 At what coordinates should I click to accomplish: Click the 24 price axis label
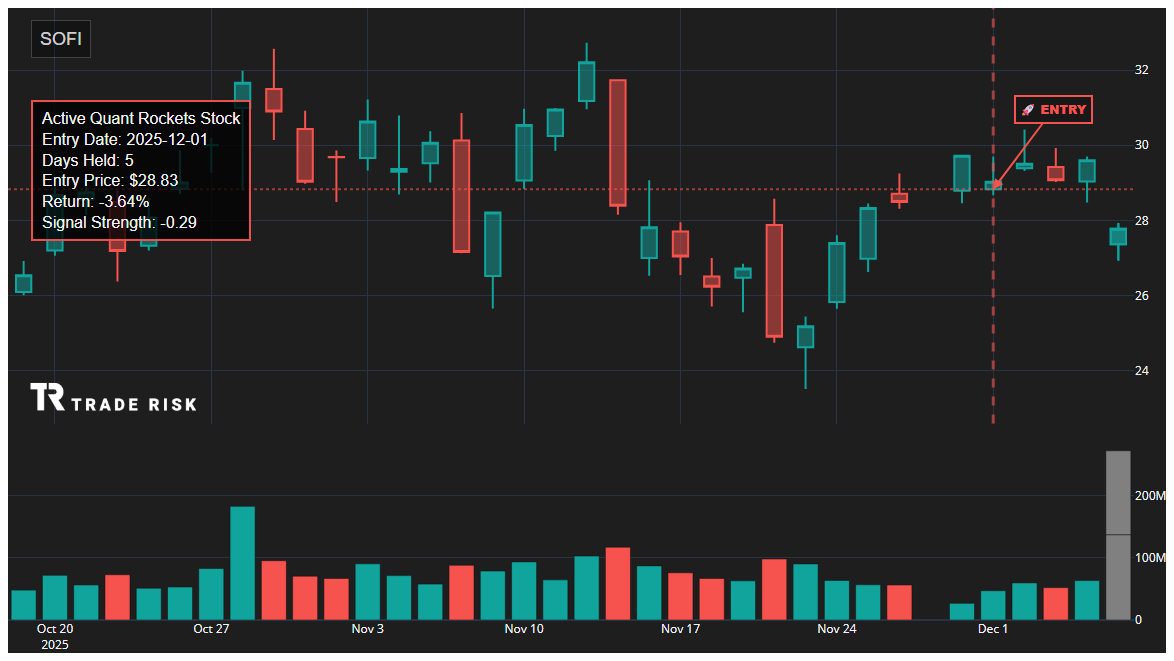pos(1142,371)
